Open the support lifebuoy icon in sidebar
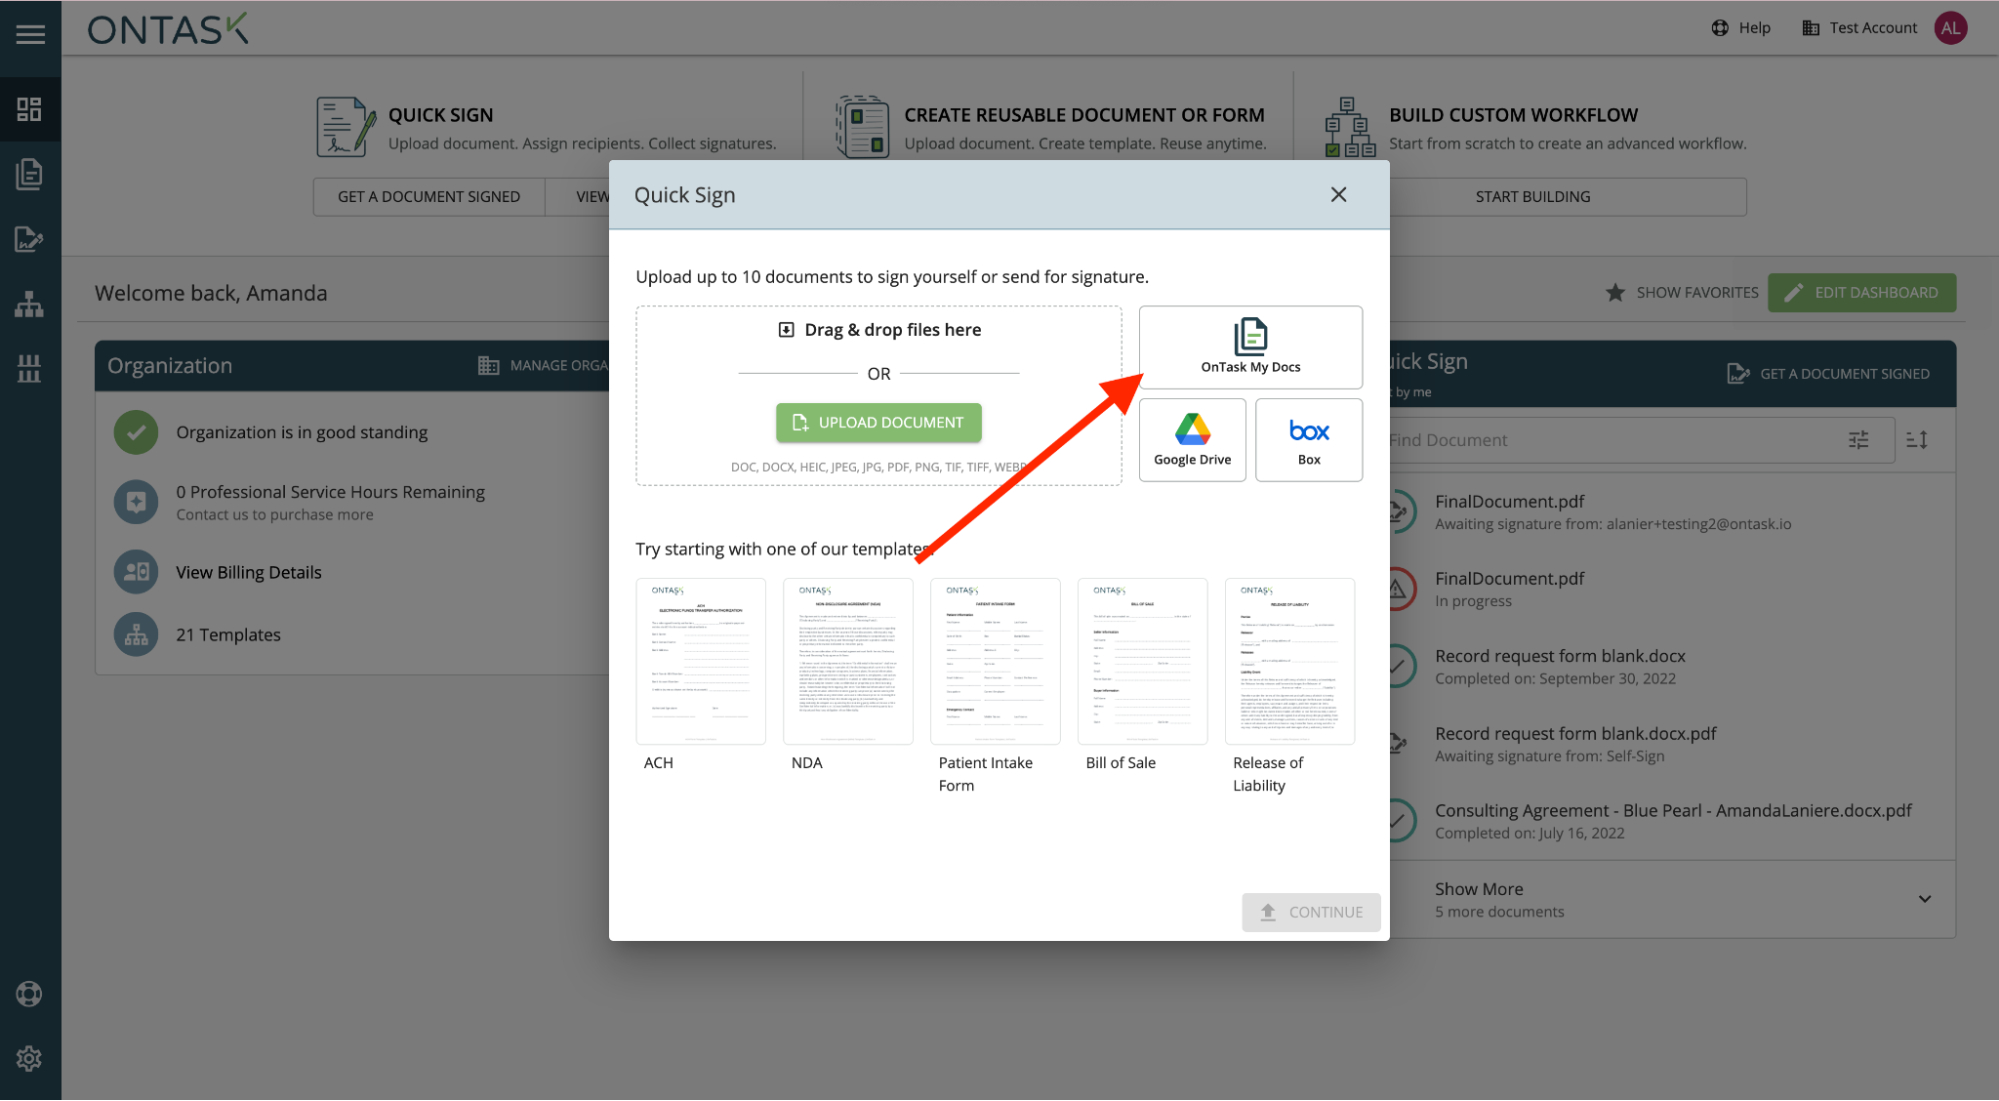The image size is (1999, 1101). click(x=29, y=994)
